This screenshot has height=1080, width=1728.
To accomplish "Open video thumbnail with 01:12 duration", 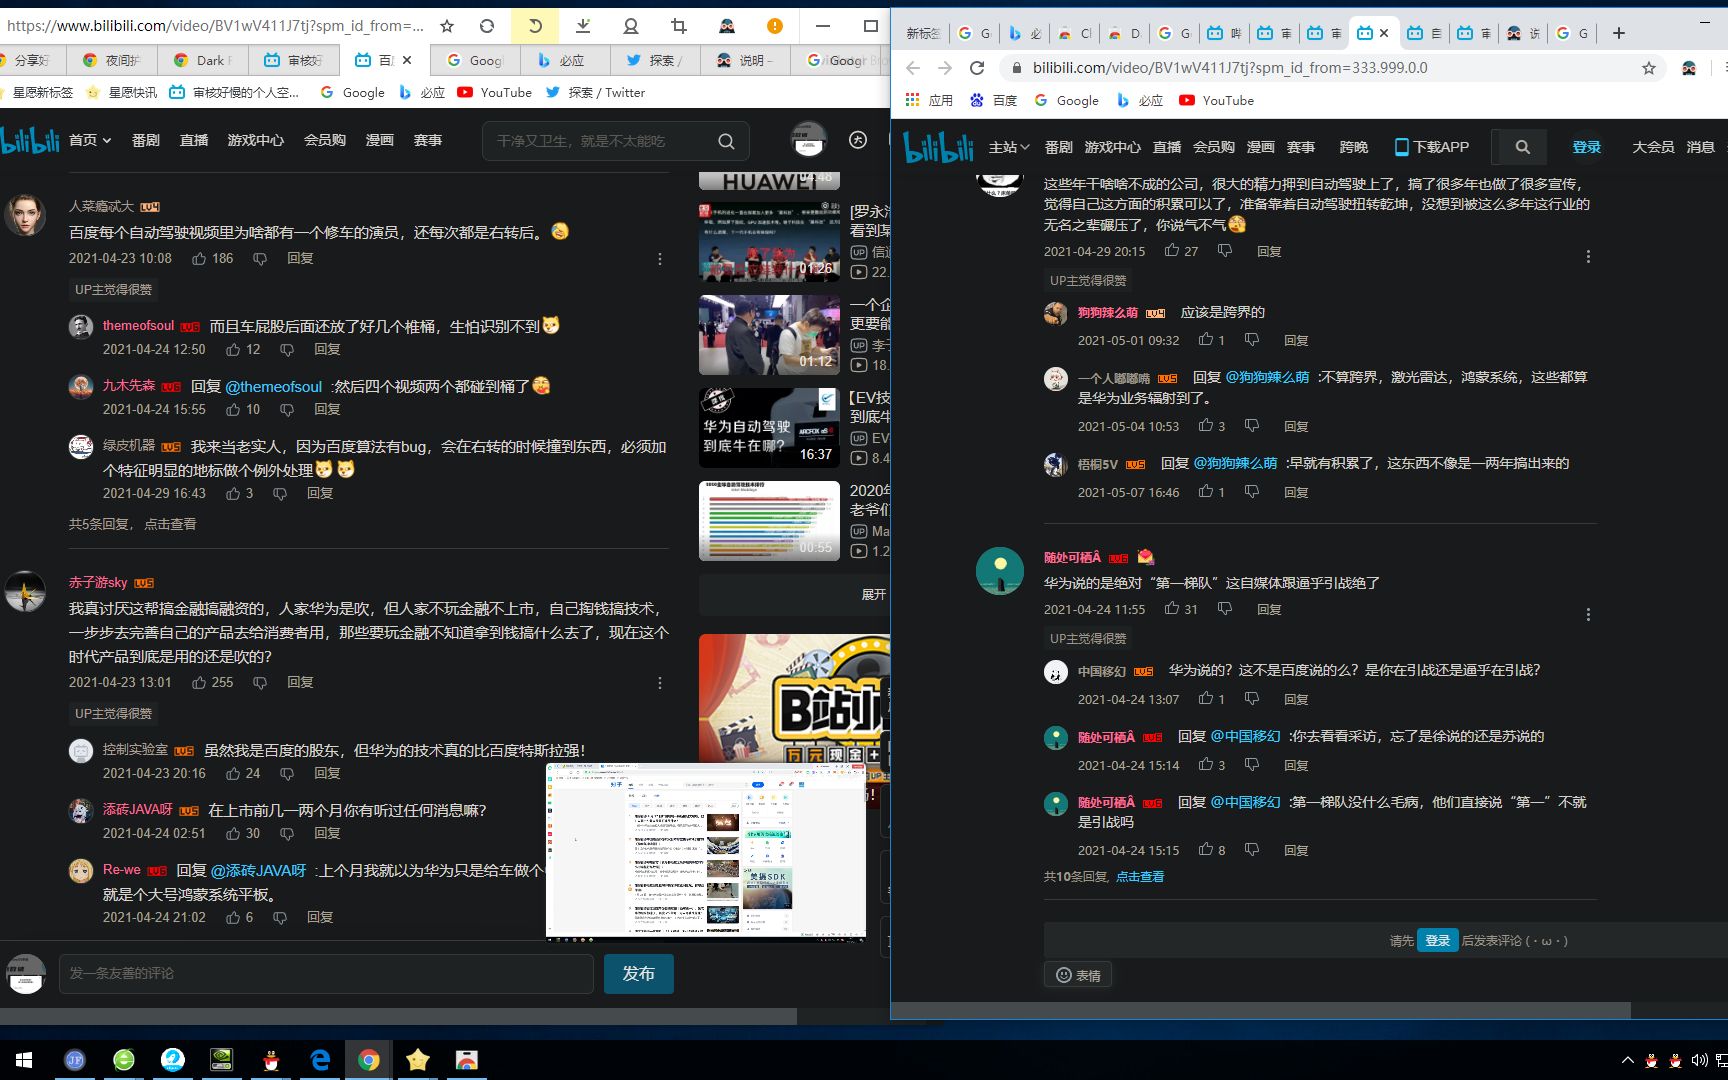I will [x=769, y=335].
